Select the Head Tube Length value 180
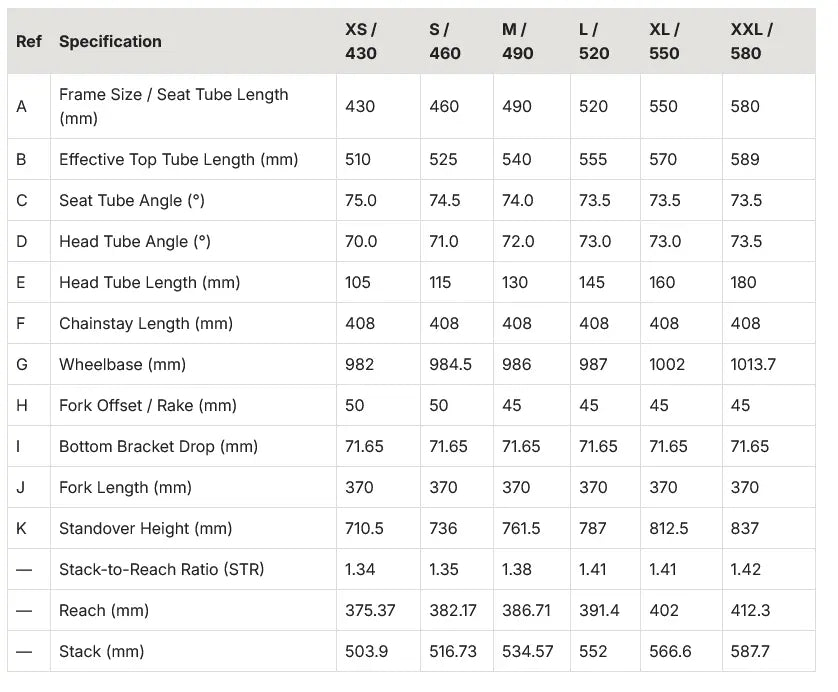The height and width of the screenshot is (692, 838). pos(743,283)
